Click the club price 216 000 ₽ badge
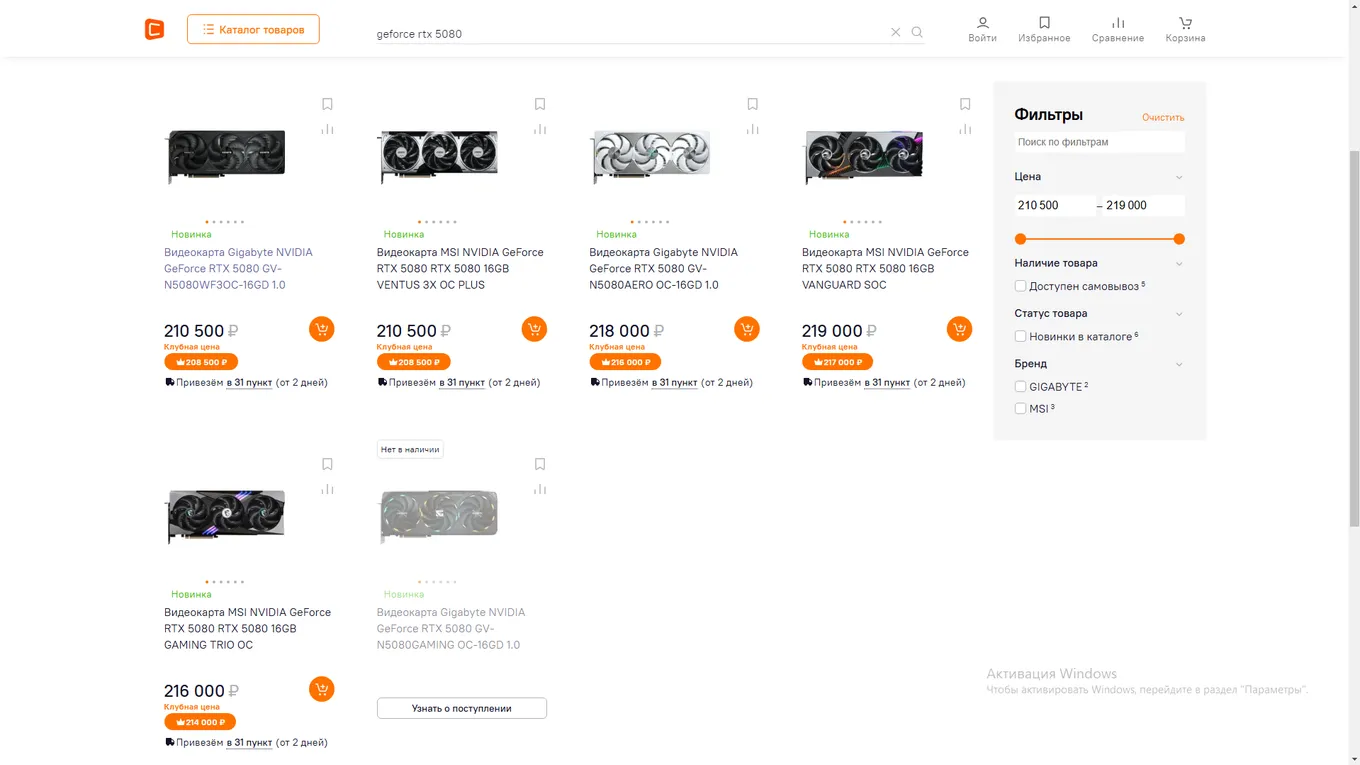Screen dimensions: 1360x765 point(625,362)
